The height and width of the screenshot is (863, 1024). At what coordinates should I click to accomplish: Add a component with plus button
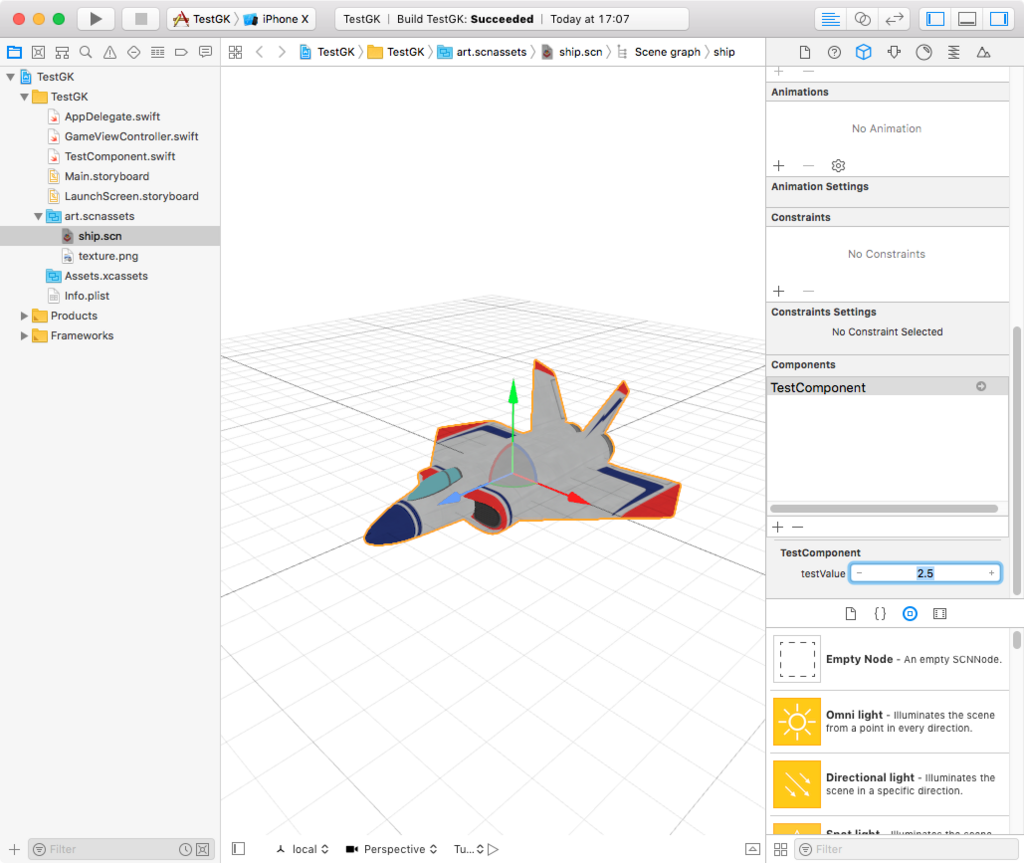(x=778, y=527)
